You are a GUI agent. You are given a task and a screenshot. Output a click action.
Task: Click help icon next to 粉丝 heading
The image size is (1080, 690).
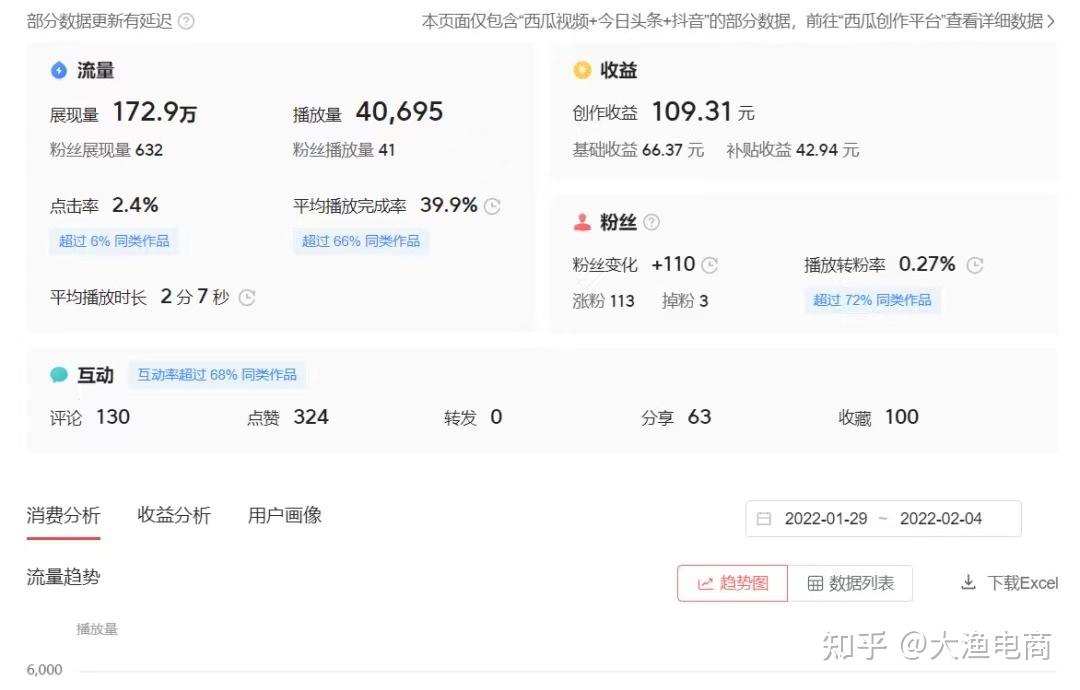(651, 222)
